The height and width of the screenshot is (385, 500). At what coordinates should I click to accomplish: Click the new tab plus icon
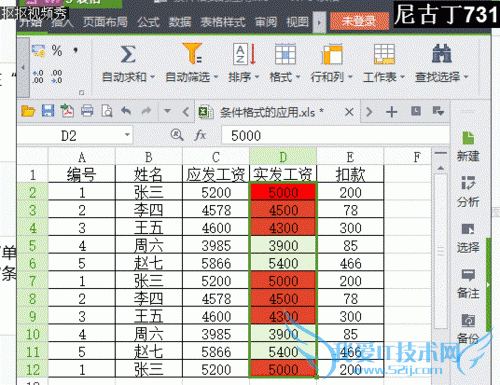click(392, 112)
